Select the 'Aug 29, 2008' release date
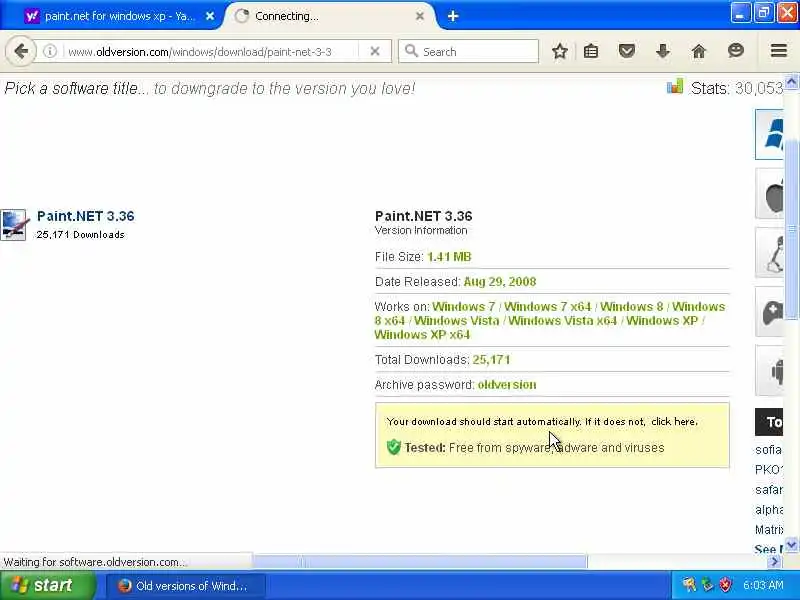800x600 pixels. (499, 282)
